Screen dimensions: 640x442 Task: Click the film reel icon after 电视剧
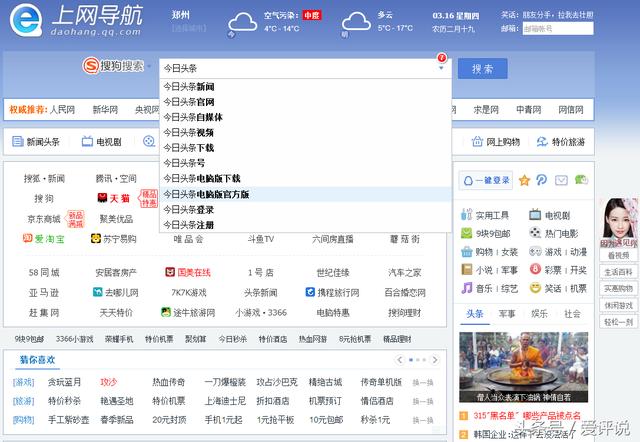point(149,141)
